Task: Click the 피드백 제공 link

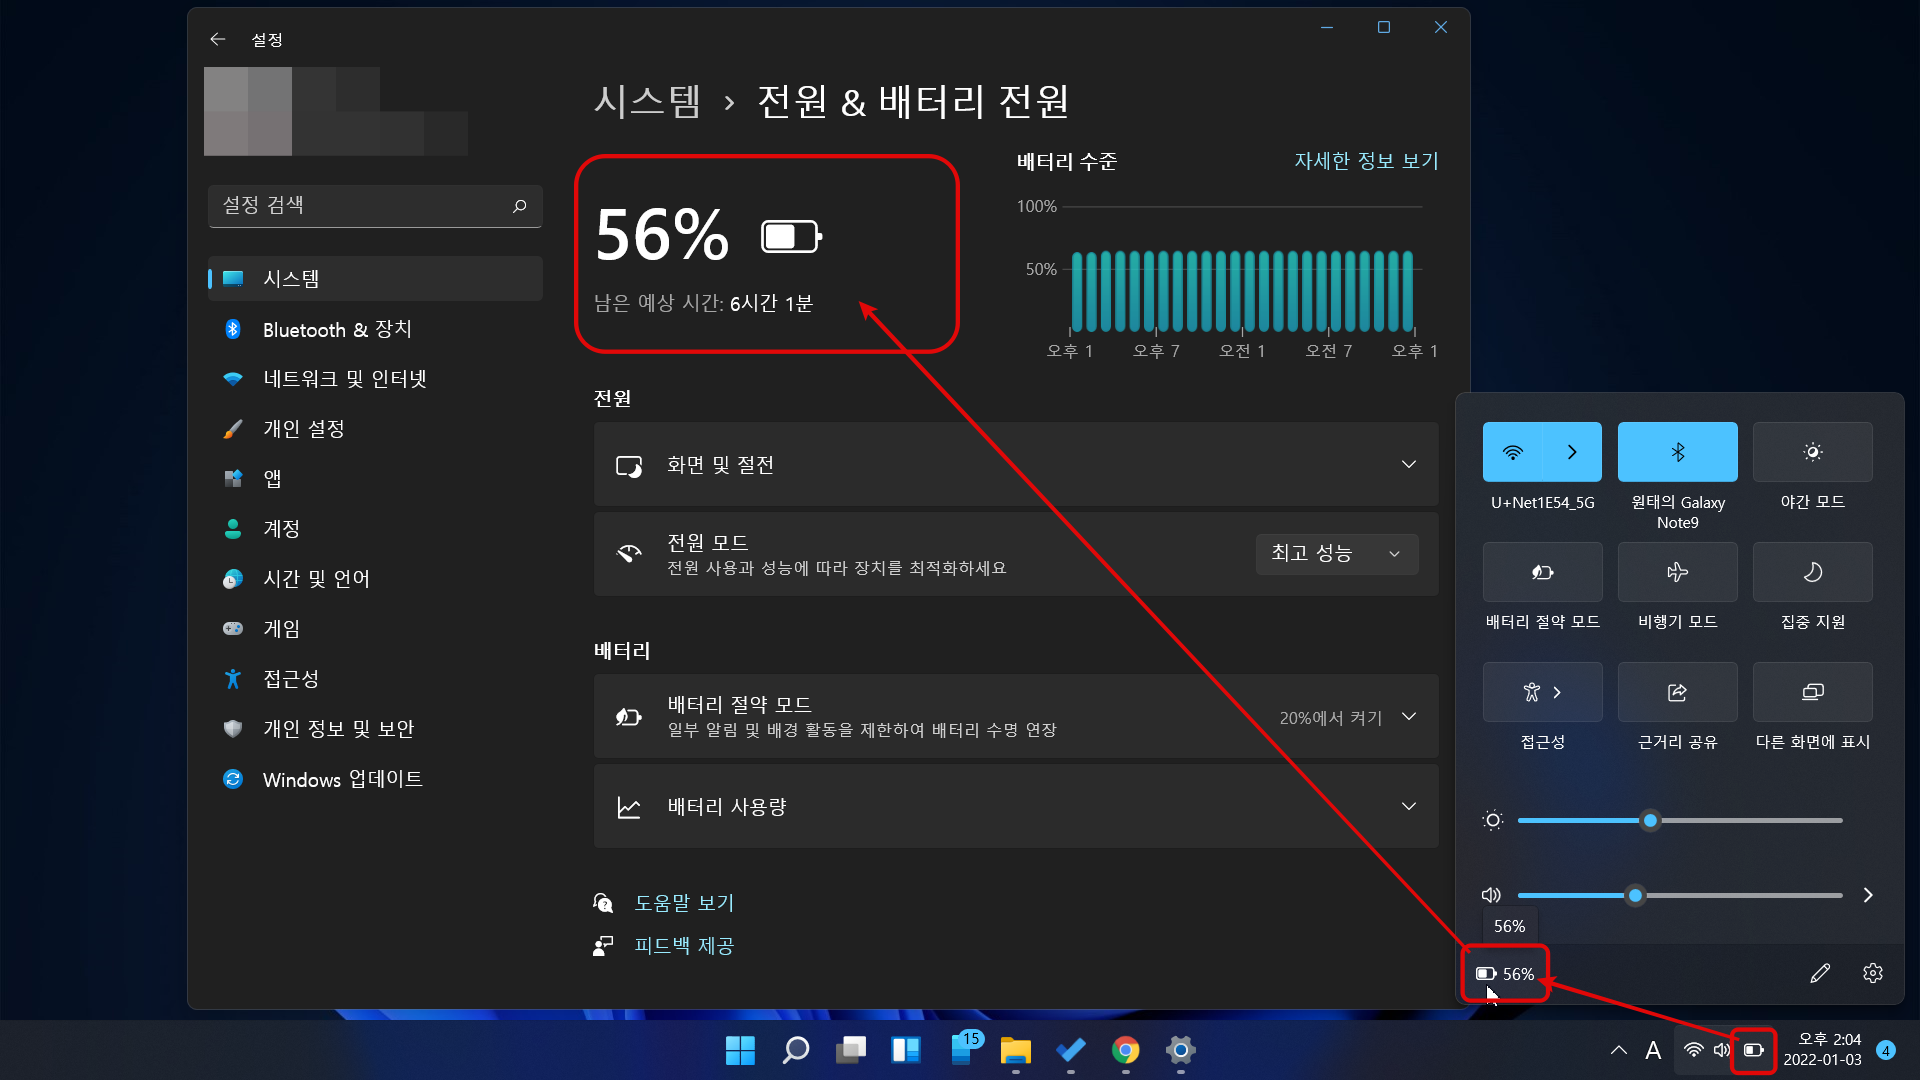Action: (x=684, y=945)
